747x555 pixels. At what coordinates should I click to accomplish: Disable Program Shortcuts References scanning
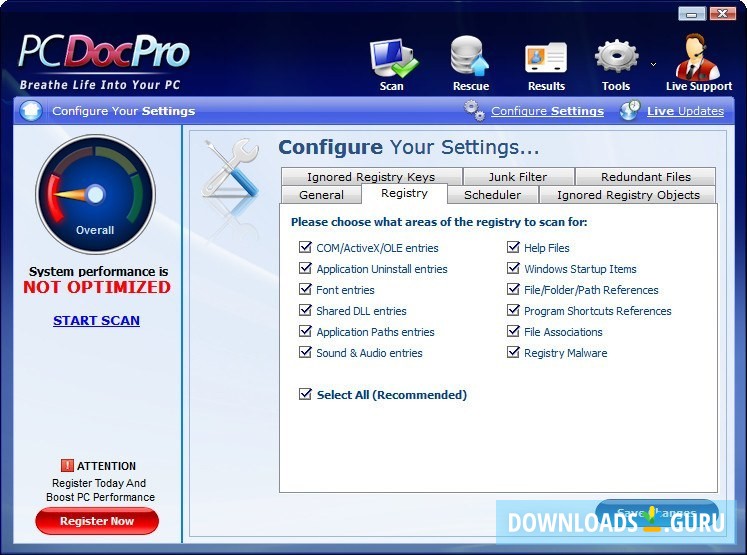513,310
